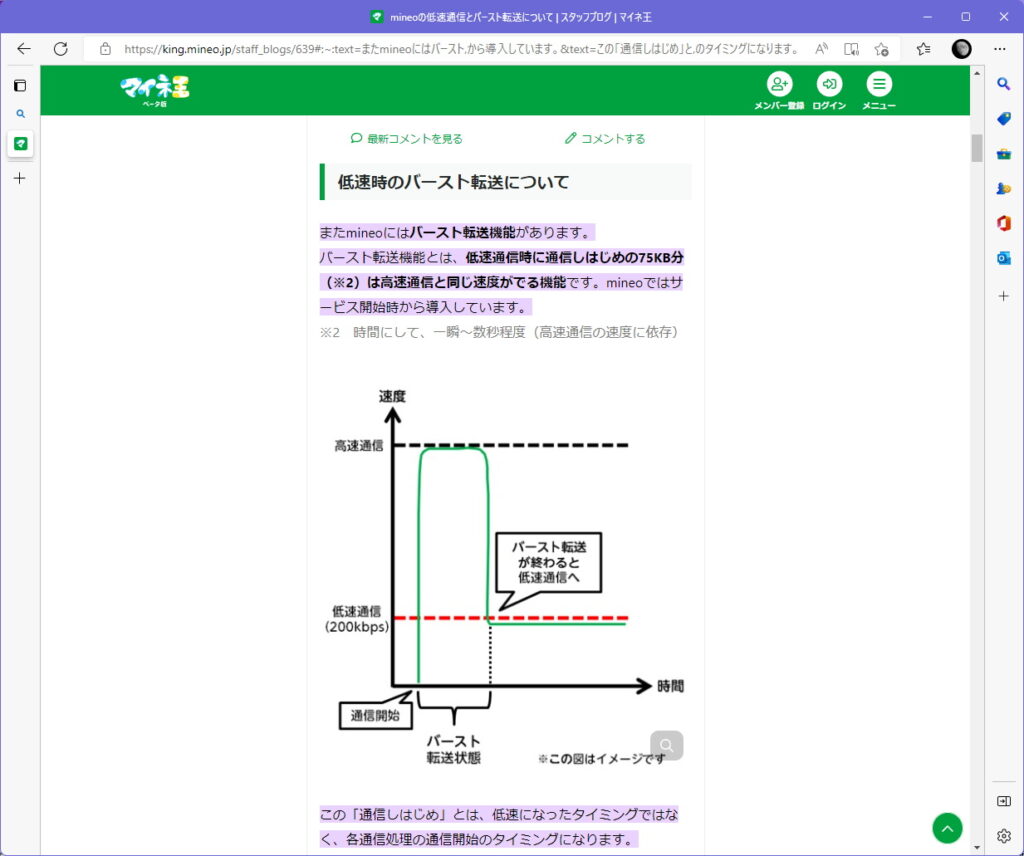Open Edge sidebar shopping tag icon

click(1004, 118)
